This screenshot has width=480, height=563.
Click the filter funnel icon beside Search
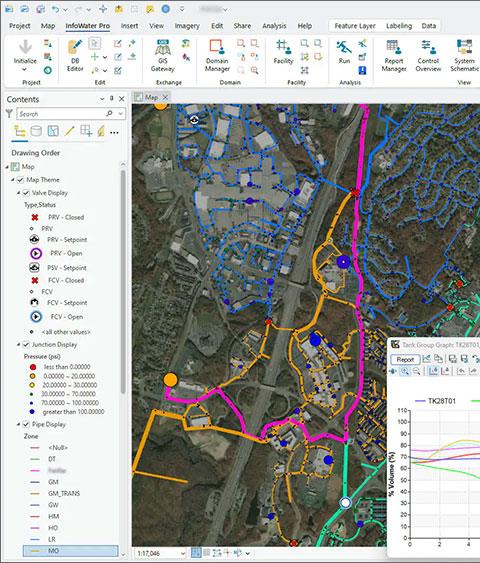(9, 114)
